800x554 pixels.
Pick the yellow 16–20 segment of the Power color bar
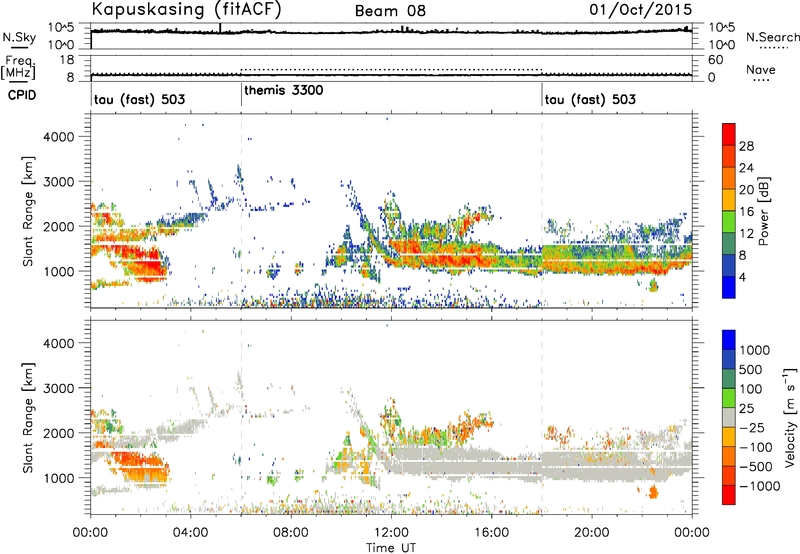coord(729,200)
